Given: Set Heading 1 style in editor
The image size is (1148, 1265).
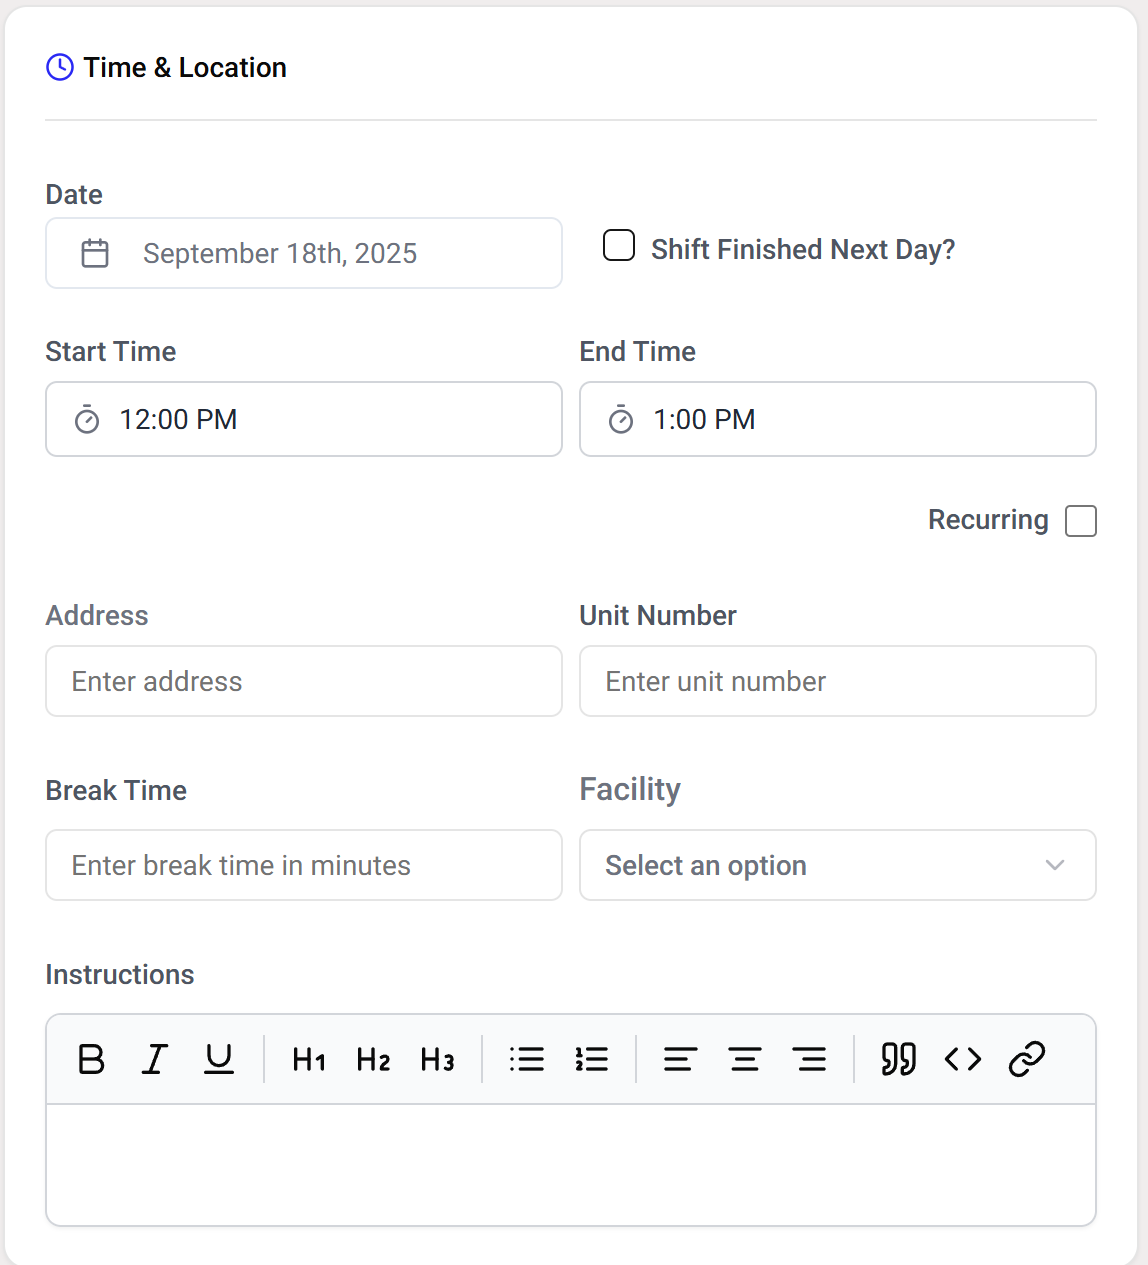Looking at the screenshot, I should (309, 1059).
